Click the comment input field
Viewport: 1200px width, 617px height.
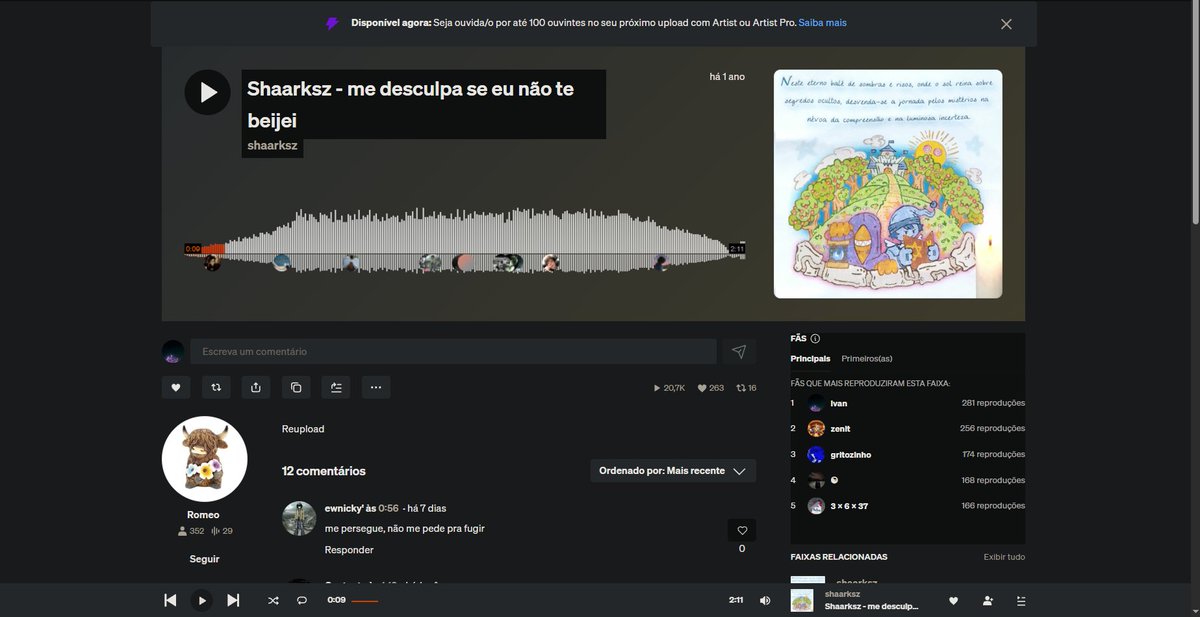453,351
